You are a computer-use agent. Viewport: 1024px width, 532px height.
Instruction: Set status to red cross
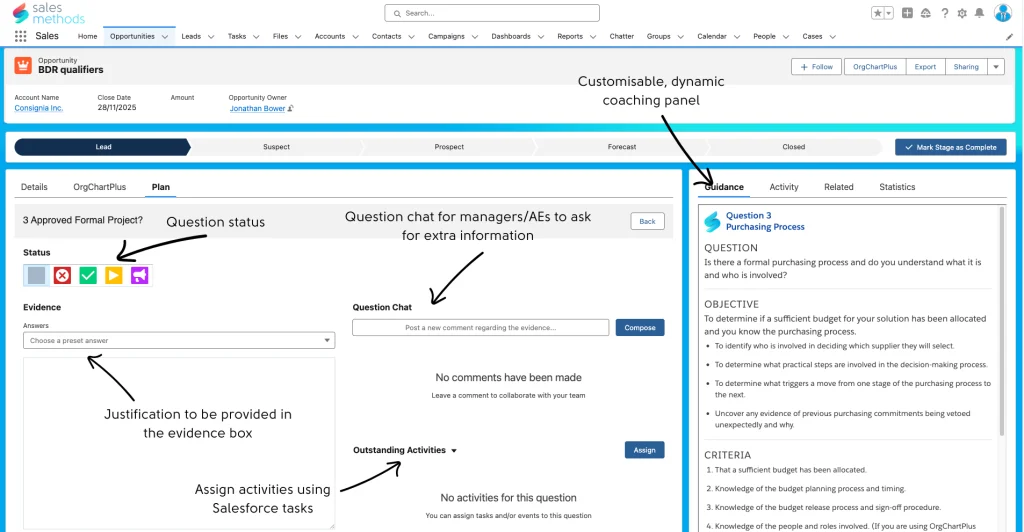(62, 275)
